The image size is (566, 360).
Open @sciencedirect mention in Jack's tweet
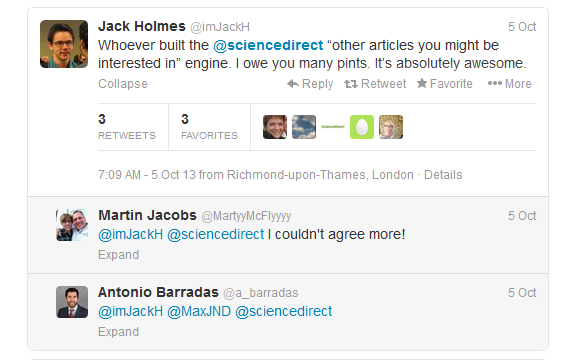point(268,45)
